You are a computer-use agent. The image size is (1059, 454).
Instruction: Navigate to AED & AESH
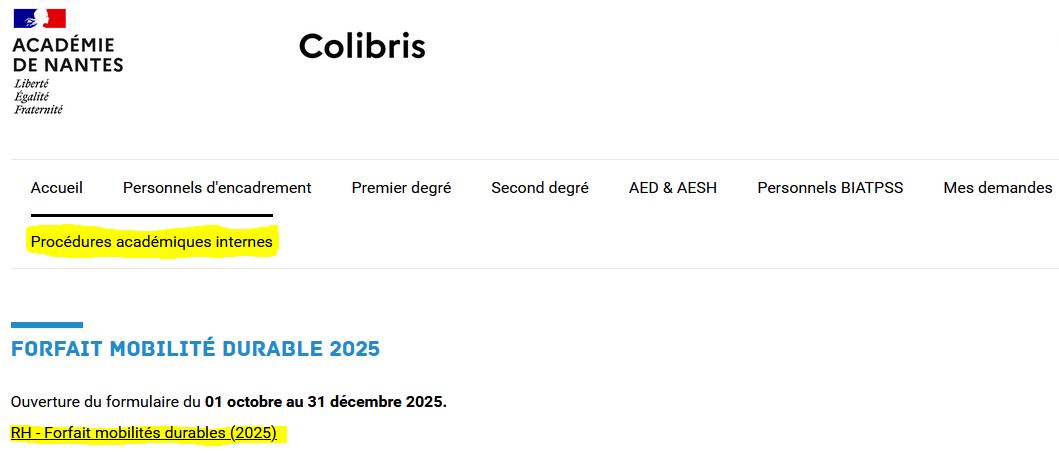673,188
